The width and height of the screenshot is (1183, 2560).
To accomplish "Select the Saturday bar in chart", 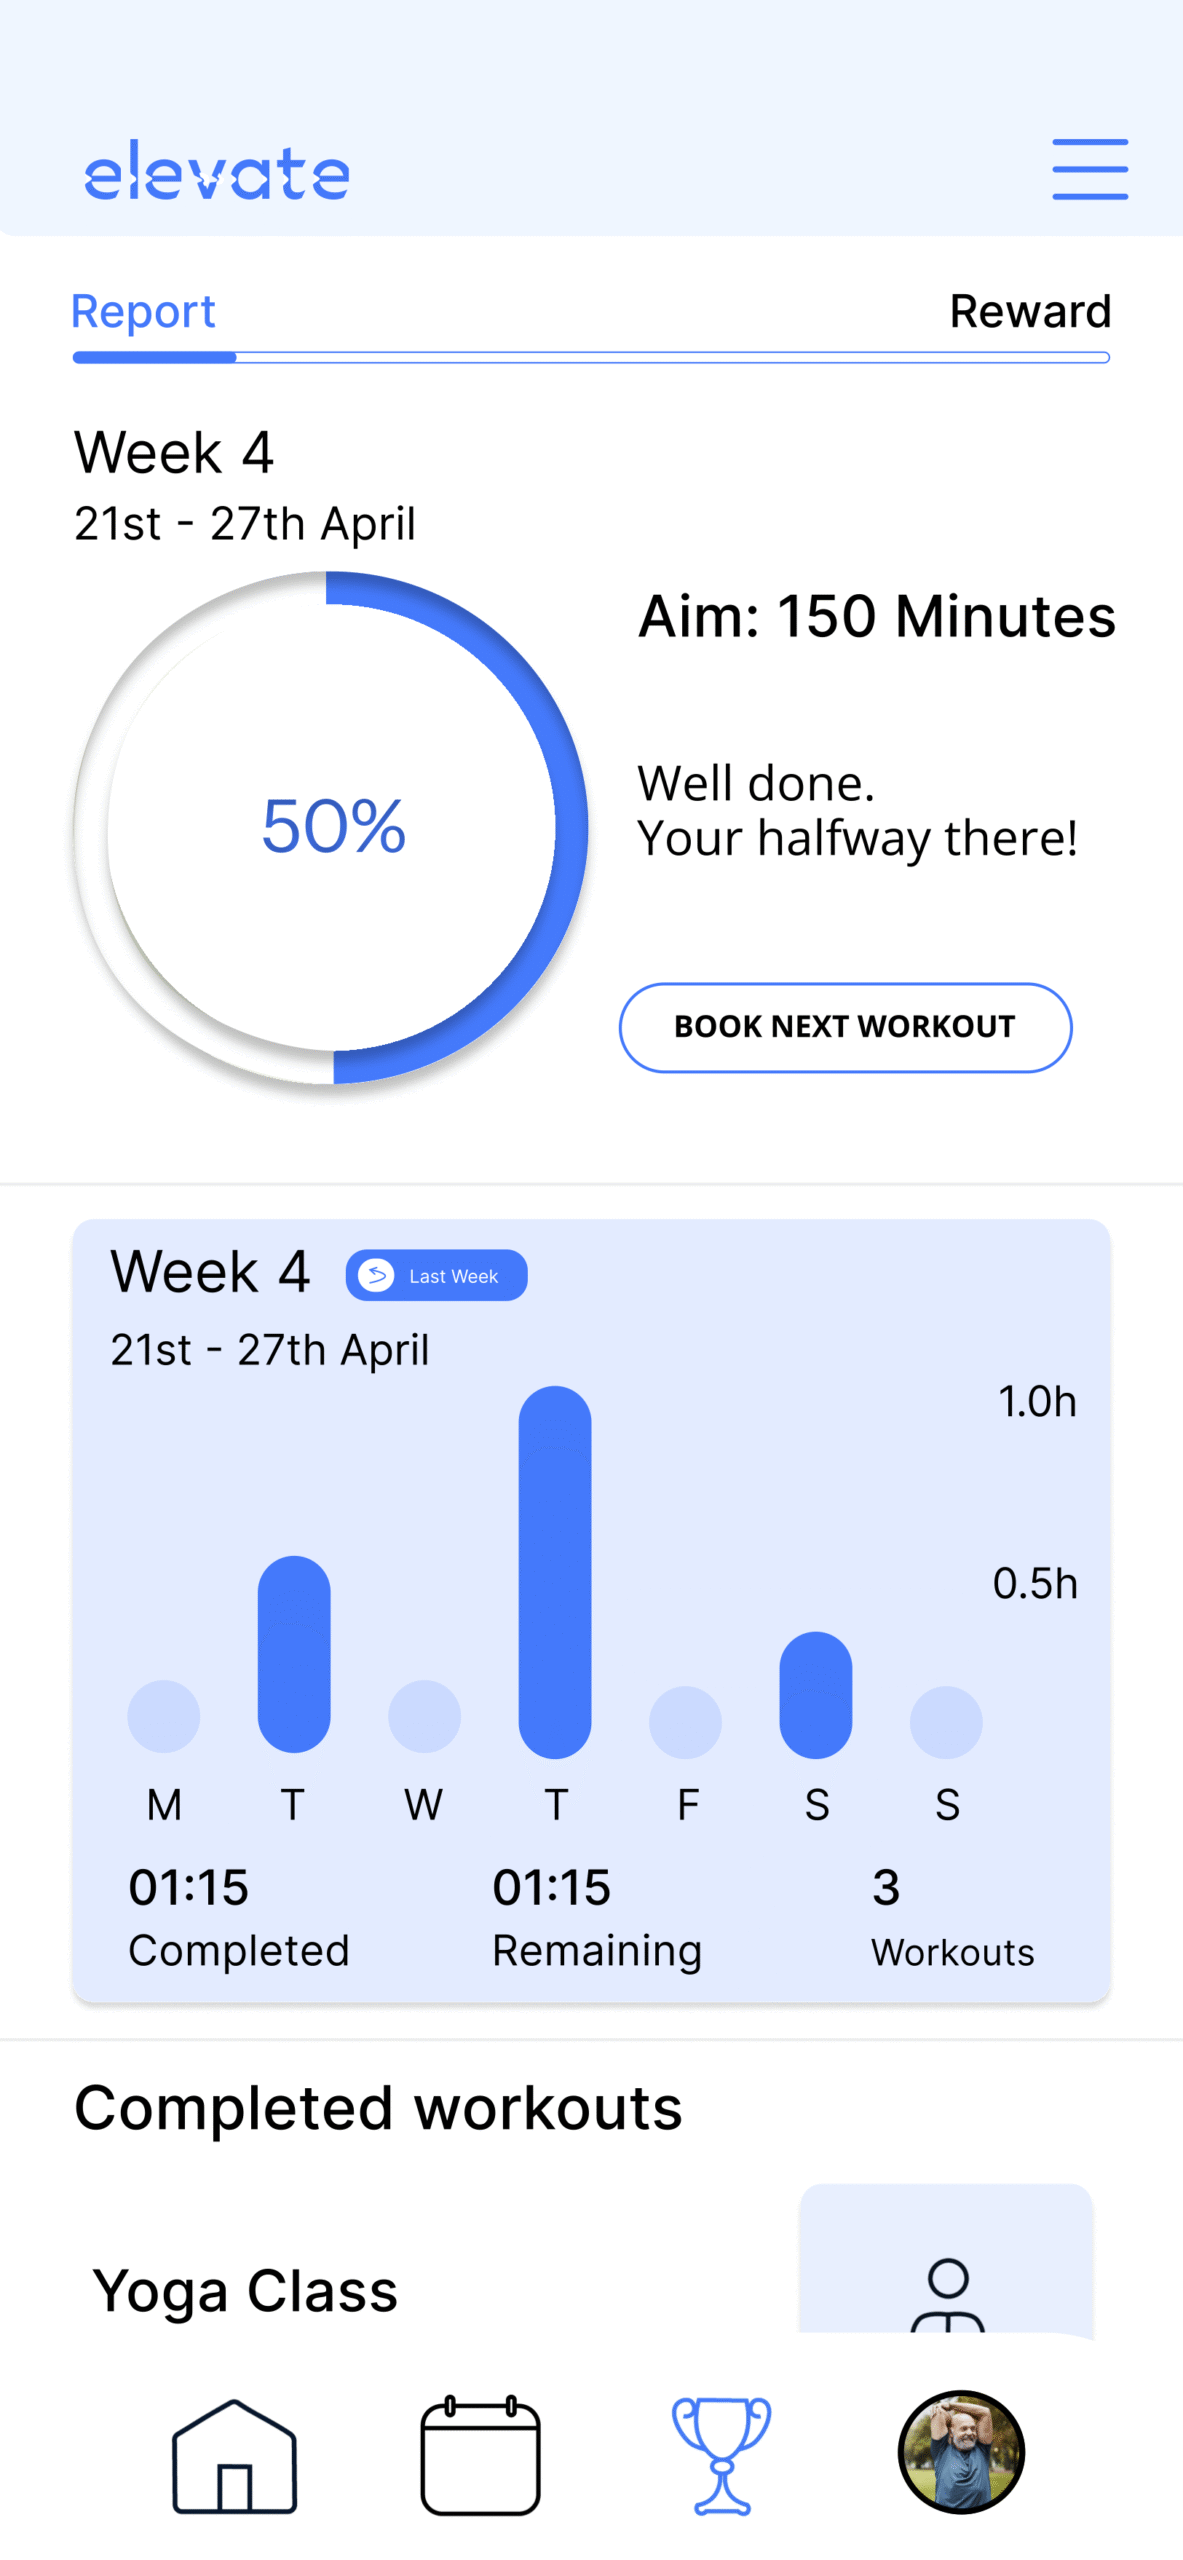I will (816, 1694).
